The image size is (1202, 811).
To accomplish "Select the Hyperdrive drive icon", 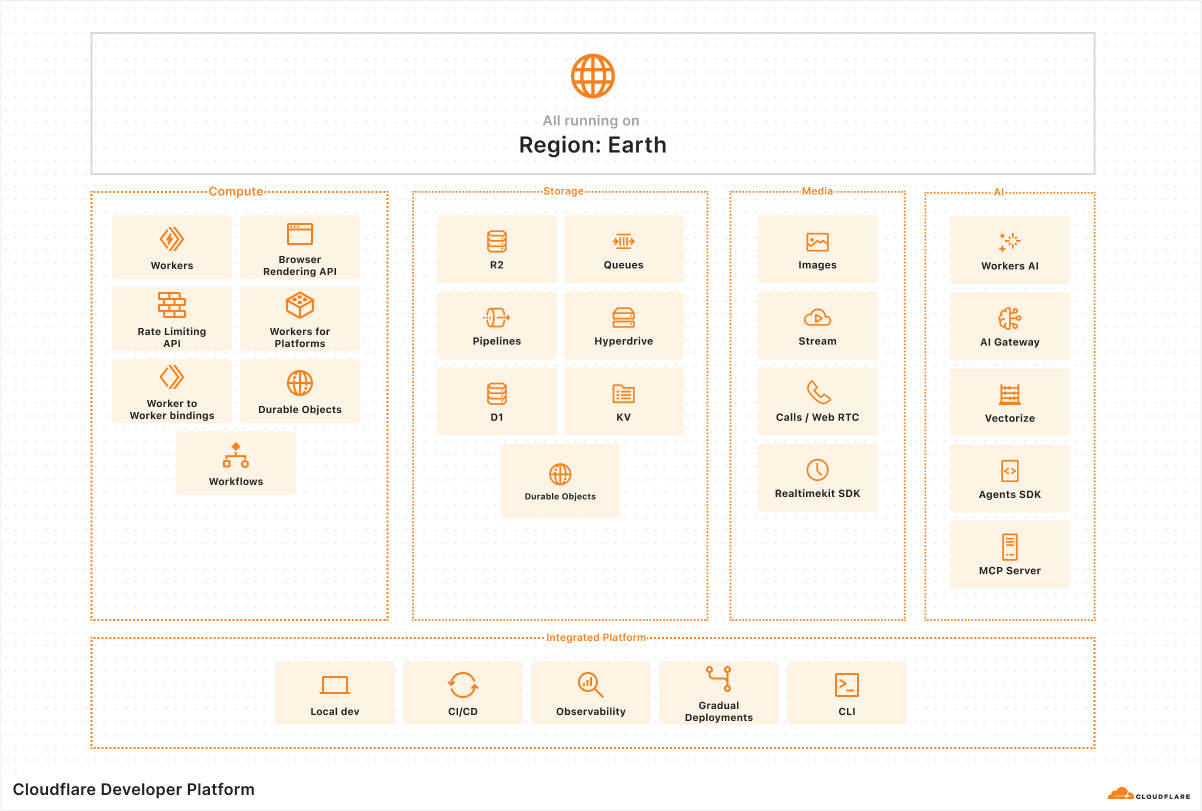I will pos(624,317).
